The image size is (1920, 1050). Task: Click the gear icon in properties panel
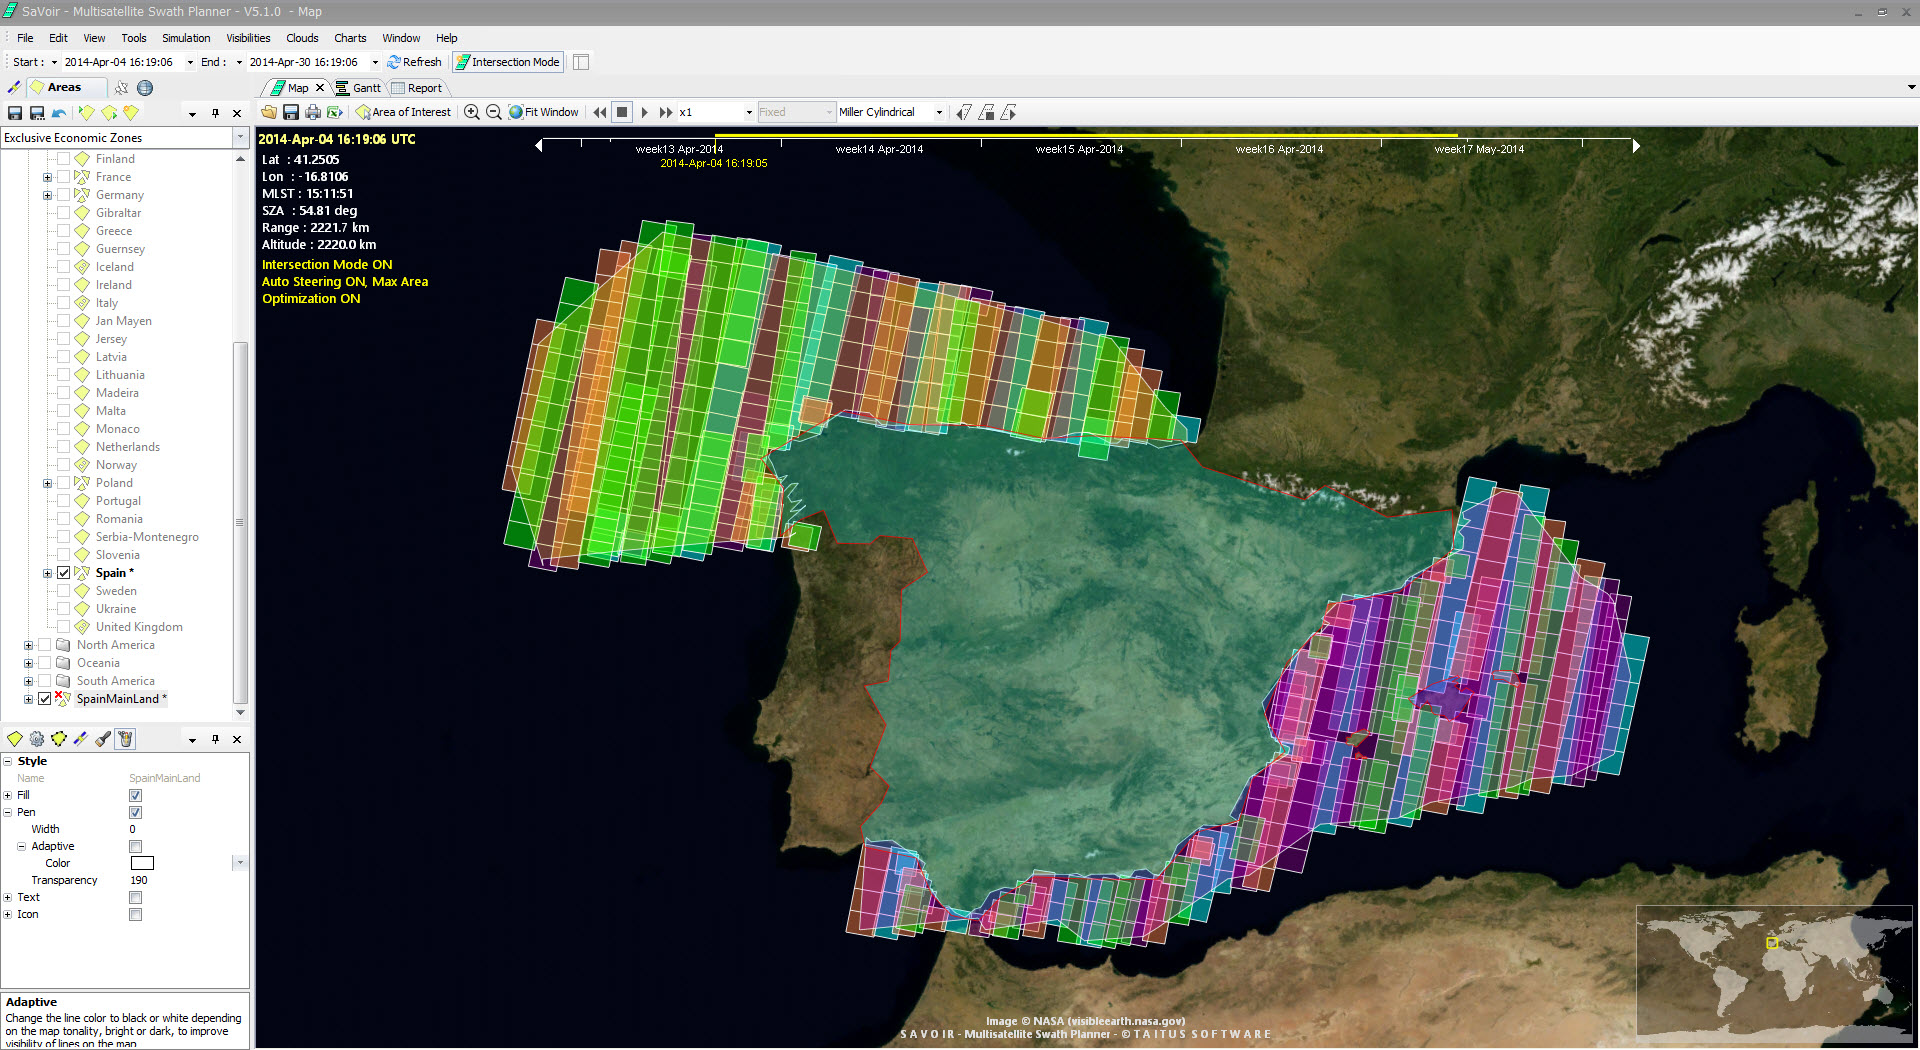(37, 739)
